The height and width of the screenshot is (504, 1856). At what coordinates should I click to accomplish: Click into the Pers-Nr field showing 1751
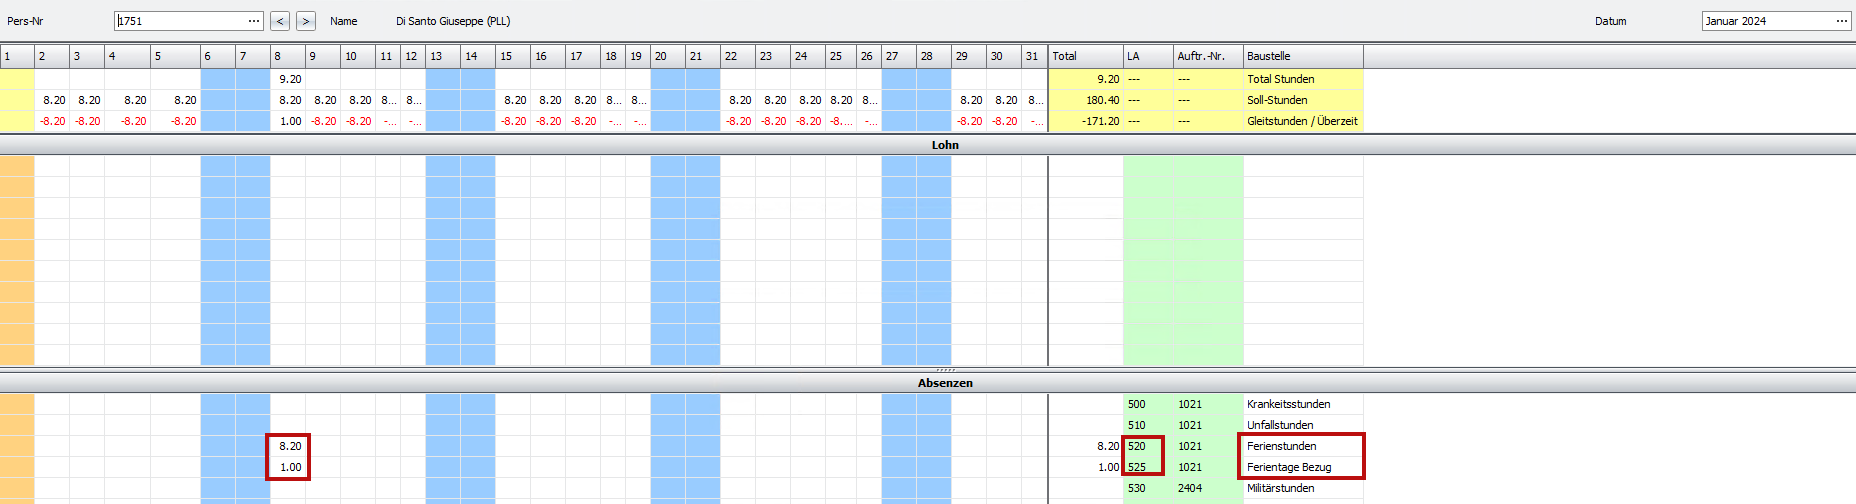pos(180,21)
